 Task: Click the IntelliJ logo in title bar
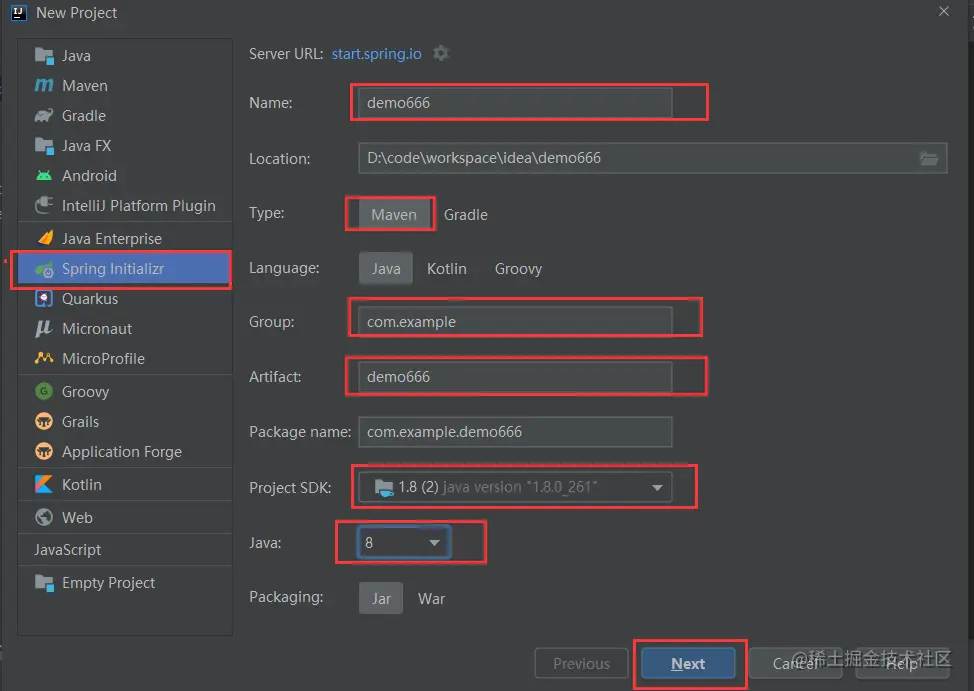point(19,12)
